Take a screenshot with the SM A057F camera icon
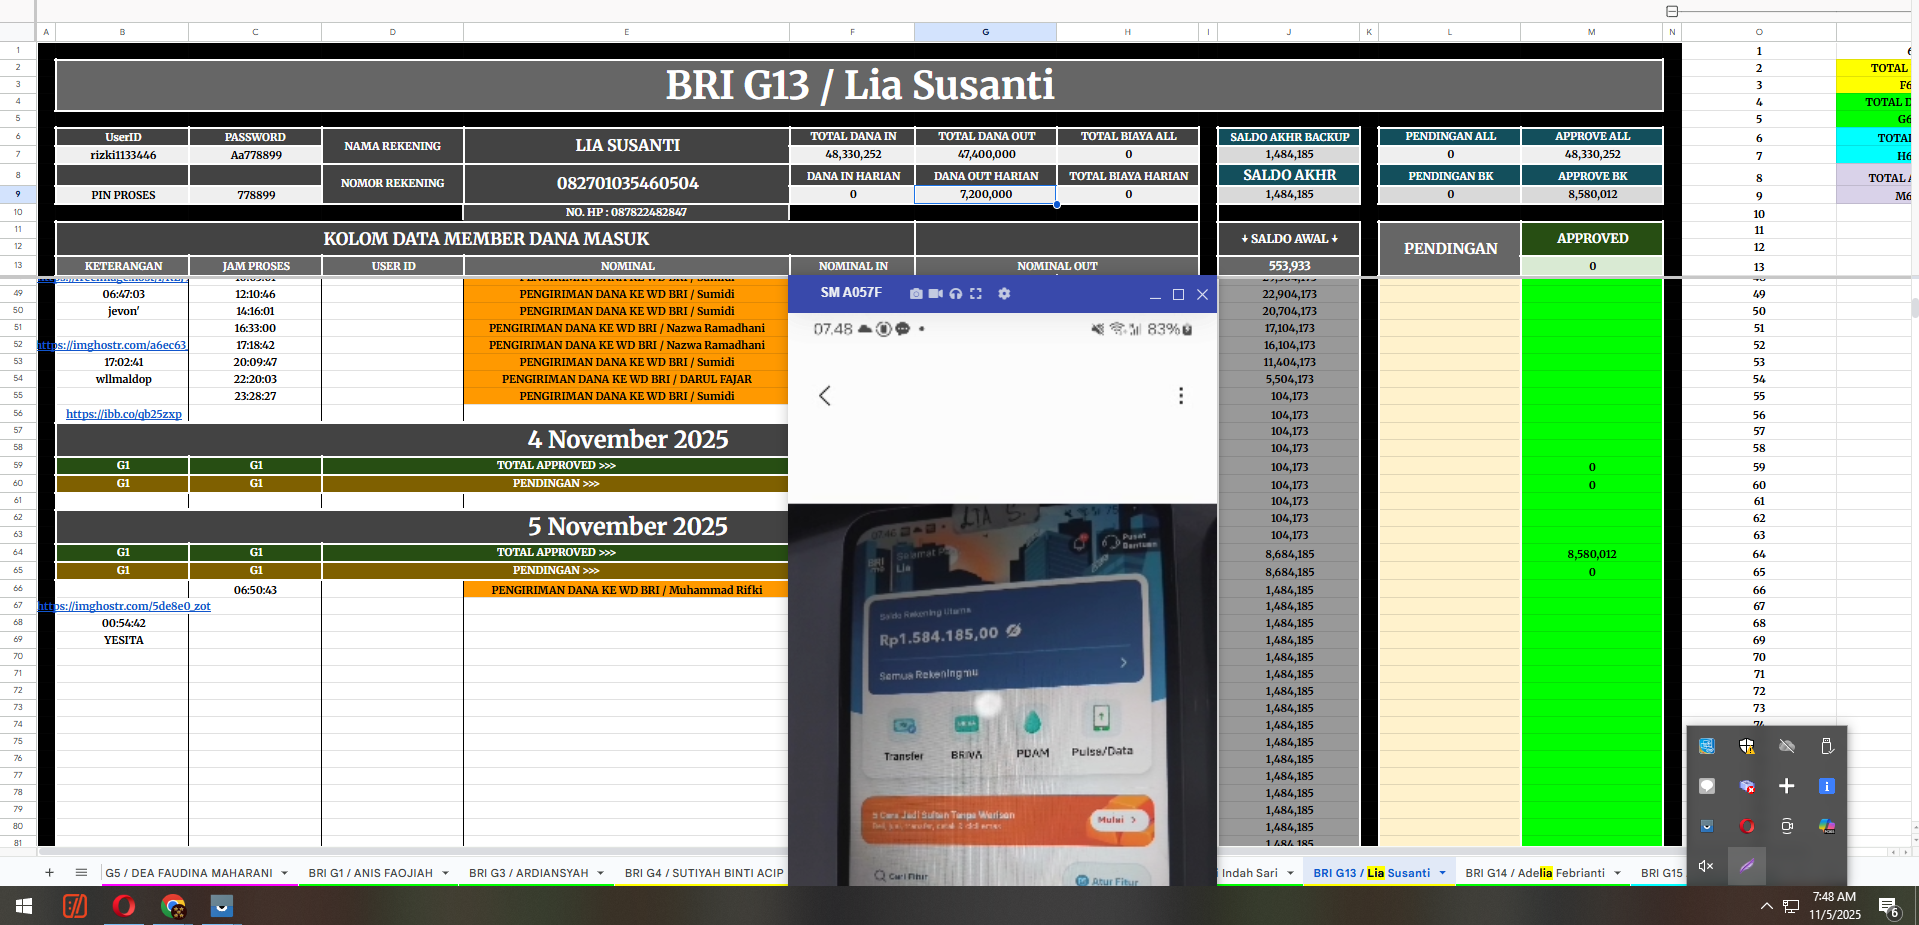The height and width of the screenshot is (925, 1919). 916,294
